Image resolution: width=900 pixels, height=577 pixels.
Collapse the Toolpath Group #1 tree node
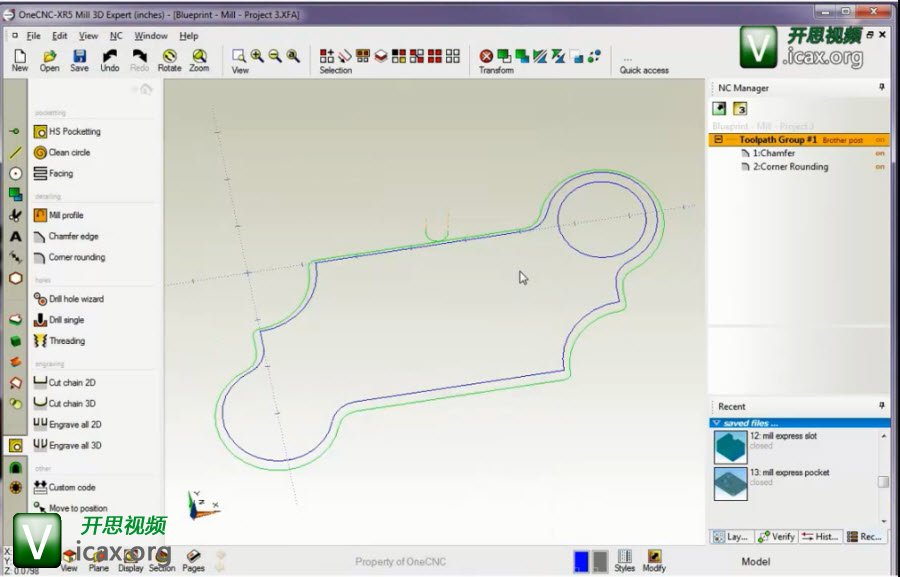[x=718, y=140]
